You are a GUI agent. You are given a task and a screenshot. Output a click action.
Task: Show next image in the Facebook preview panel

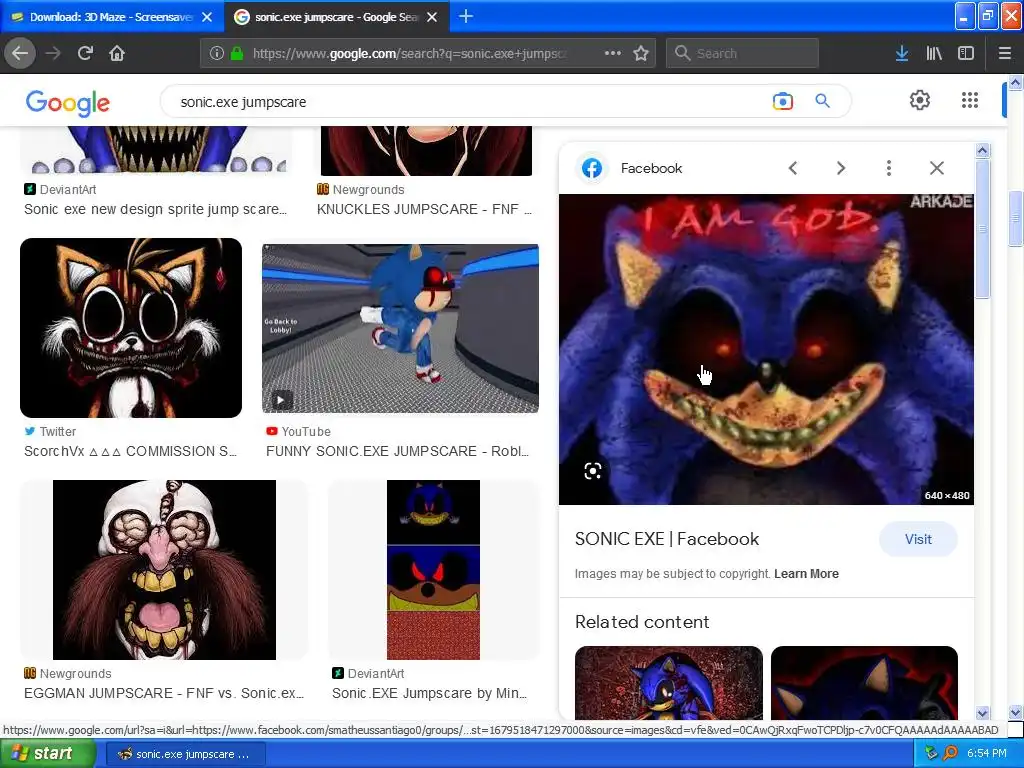[841, 168]
